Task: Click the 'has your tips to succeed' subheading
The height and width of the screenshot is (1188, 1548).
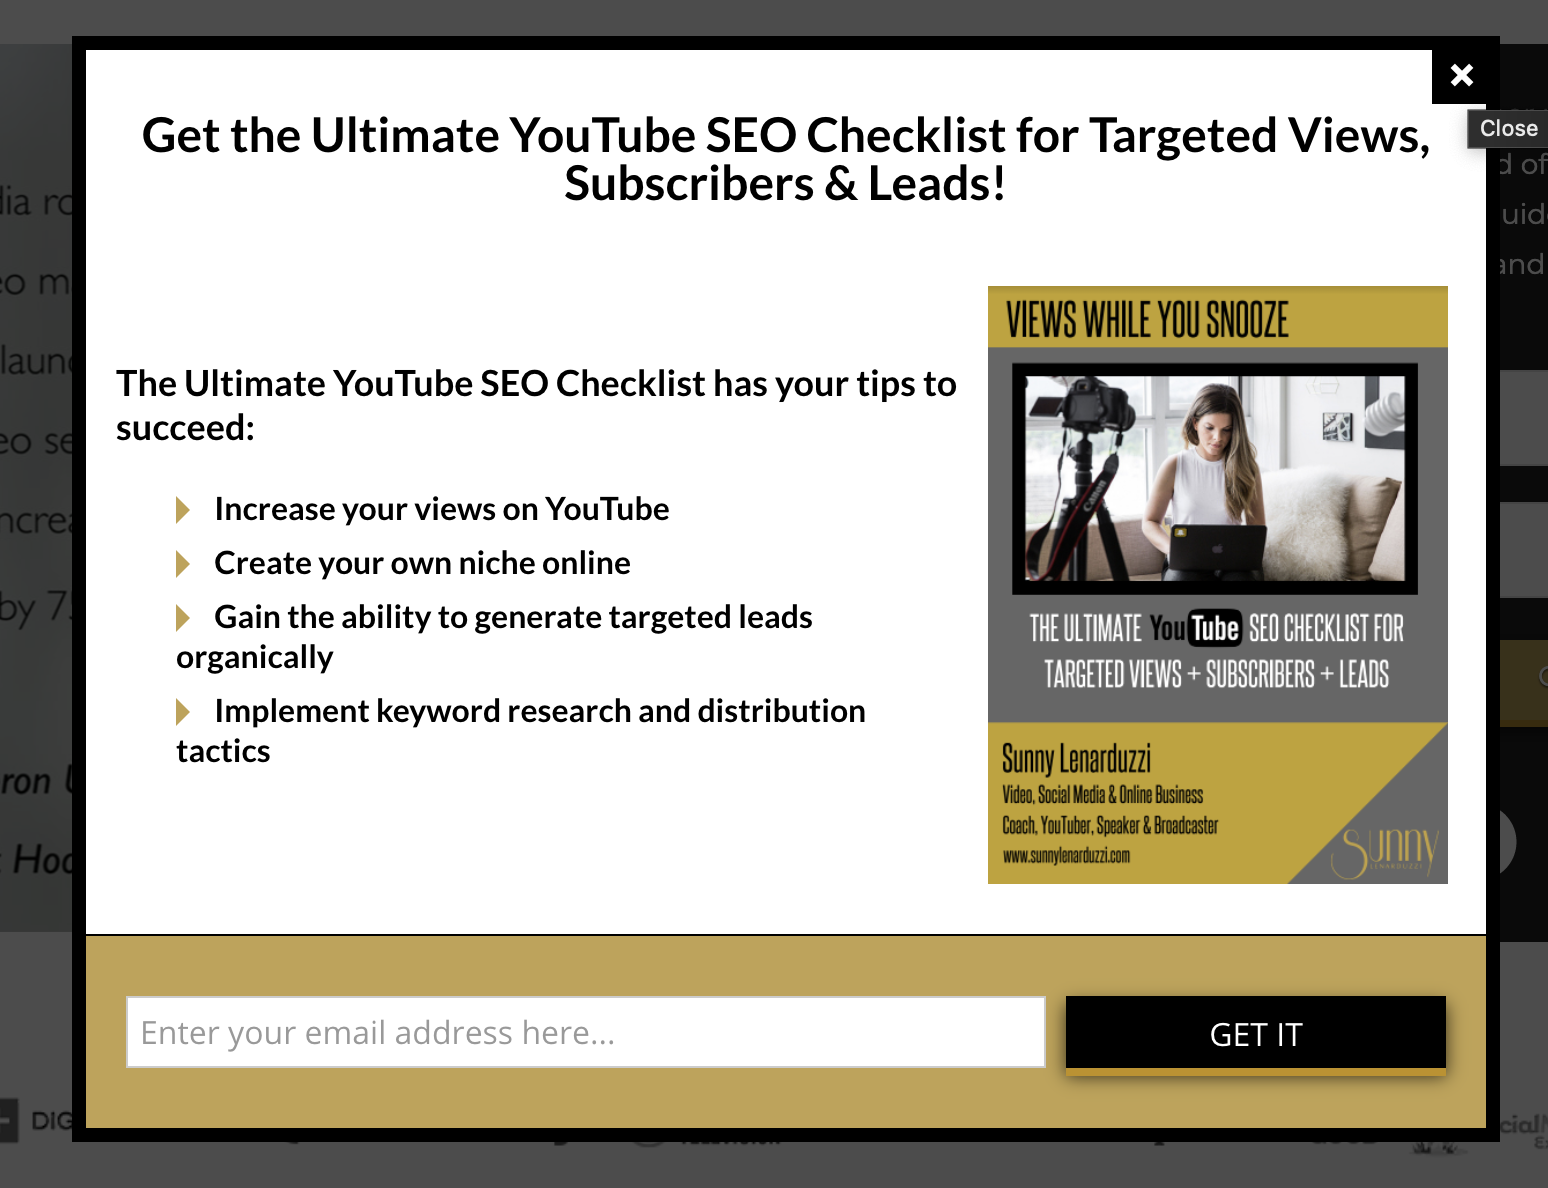Action: pos(536,405)
